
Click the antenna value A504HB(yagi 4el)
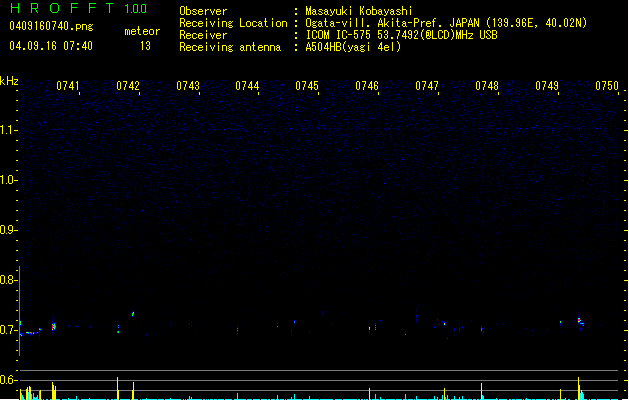[x=353, y=47]
